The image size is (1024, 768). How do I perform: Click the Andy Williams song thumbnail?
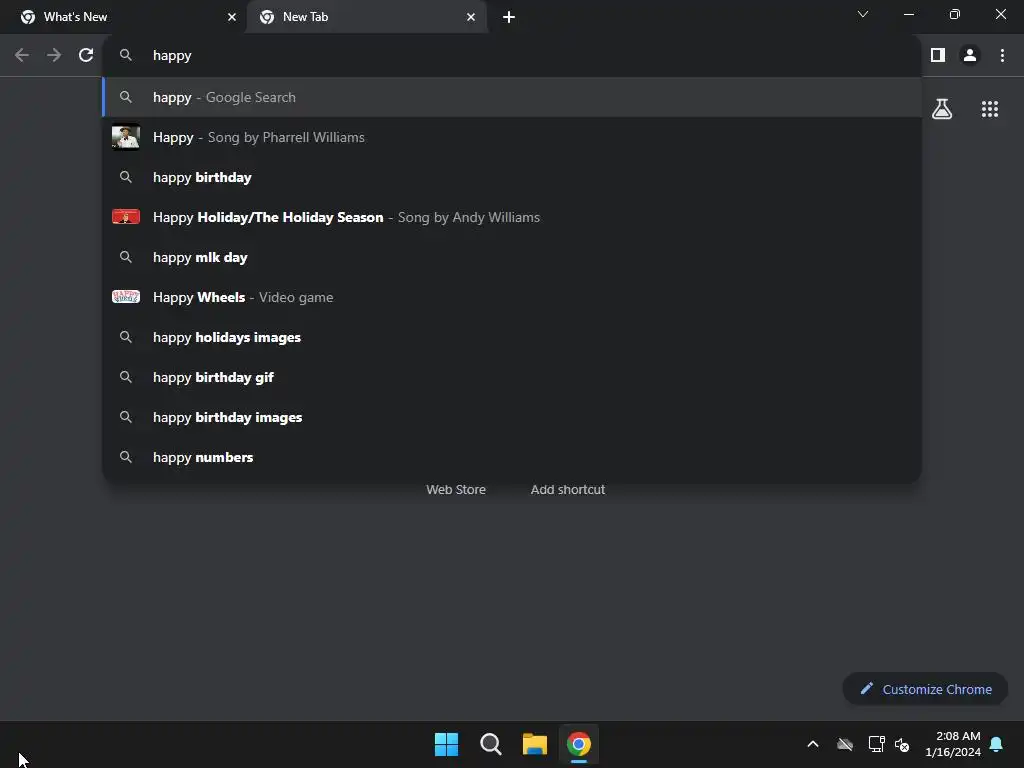click(125, 217)
